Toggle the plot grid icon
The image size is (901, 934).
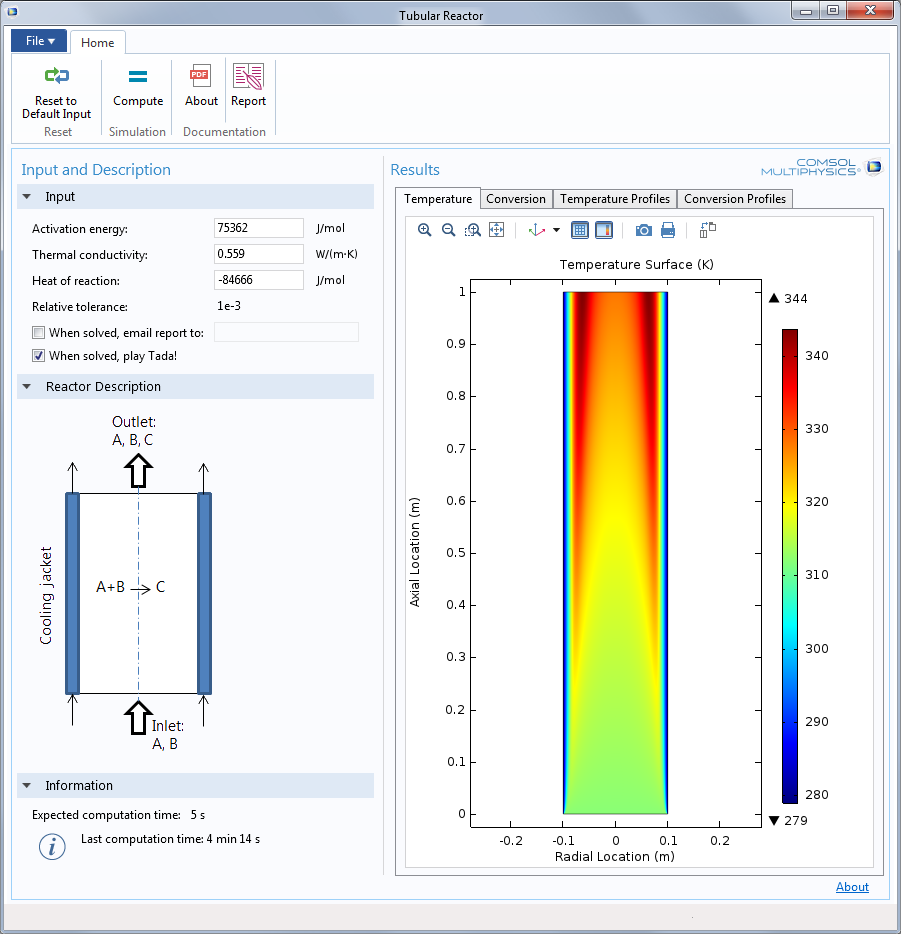tap(580, 230)
